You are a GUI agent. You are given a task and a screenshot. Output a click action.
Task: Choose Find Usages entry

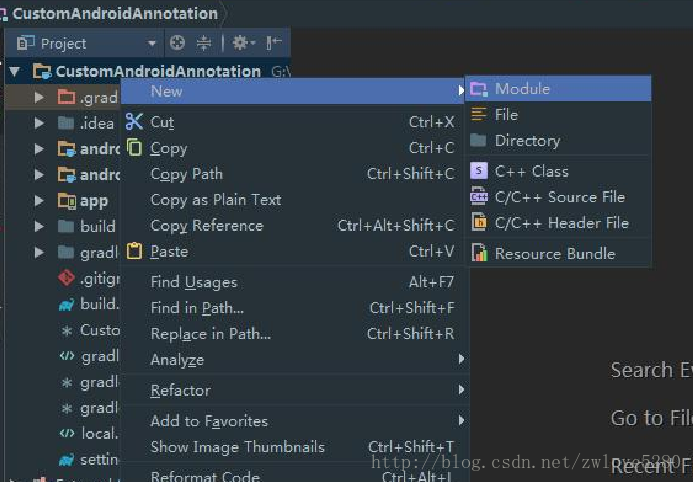[293, 282]
